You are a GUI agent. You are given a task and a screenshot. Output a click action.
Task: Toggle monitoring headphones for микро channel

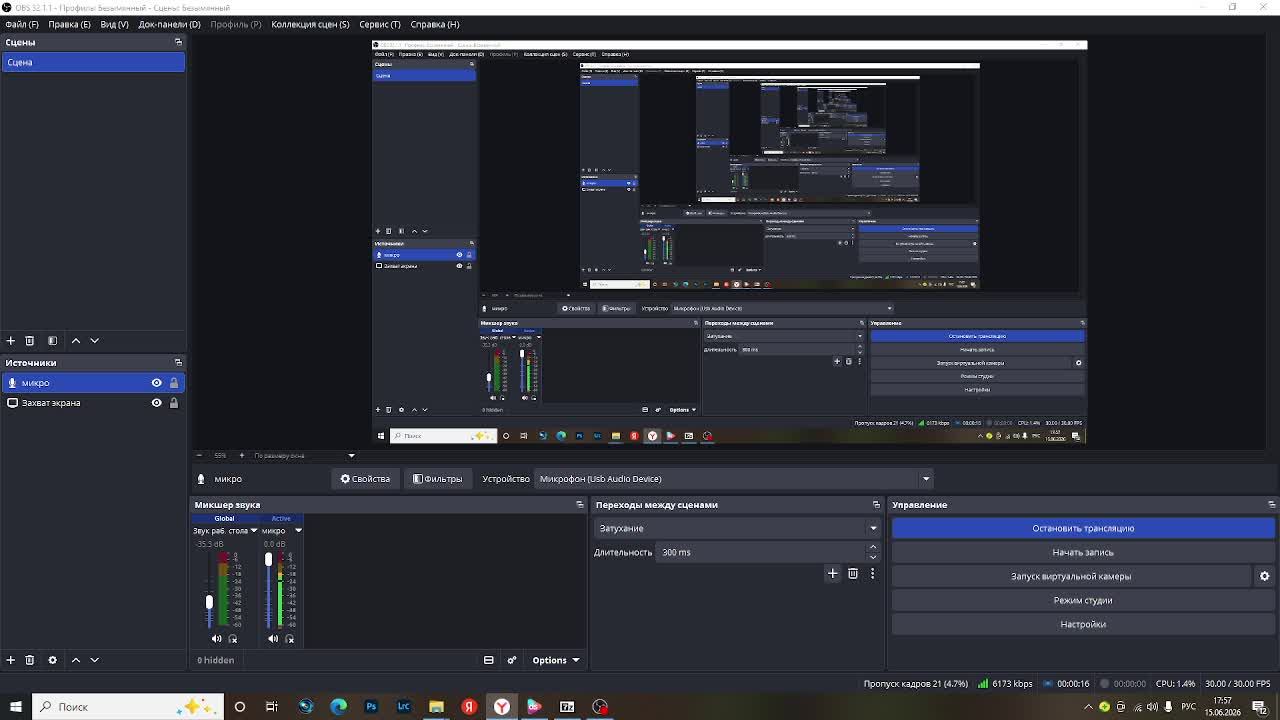point(290,638)
